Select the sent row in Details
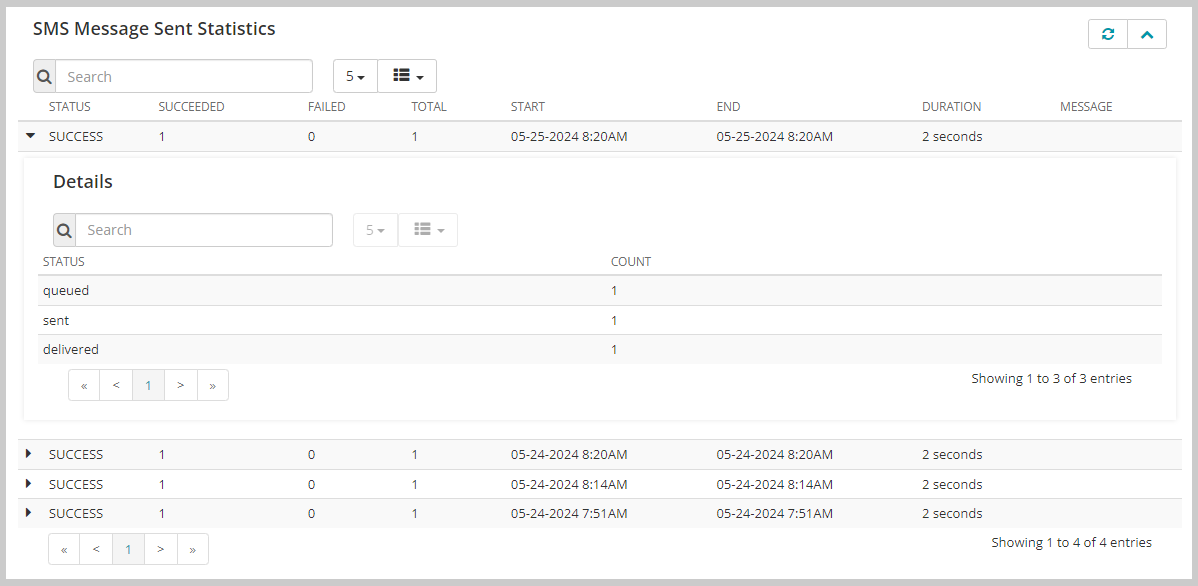Screen dimensions: 1198x586 tap(600, 320)
